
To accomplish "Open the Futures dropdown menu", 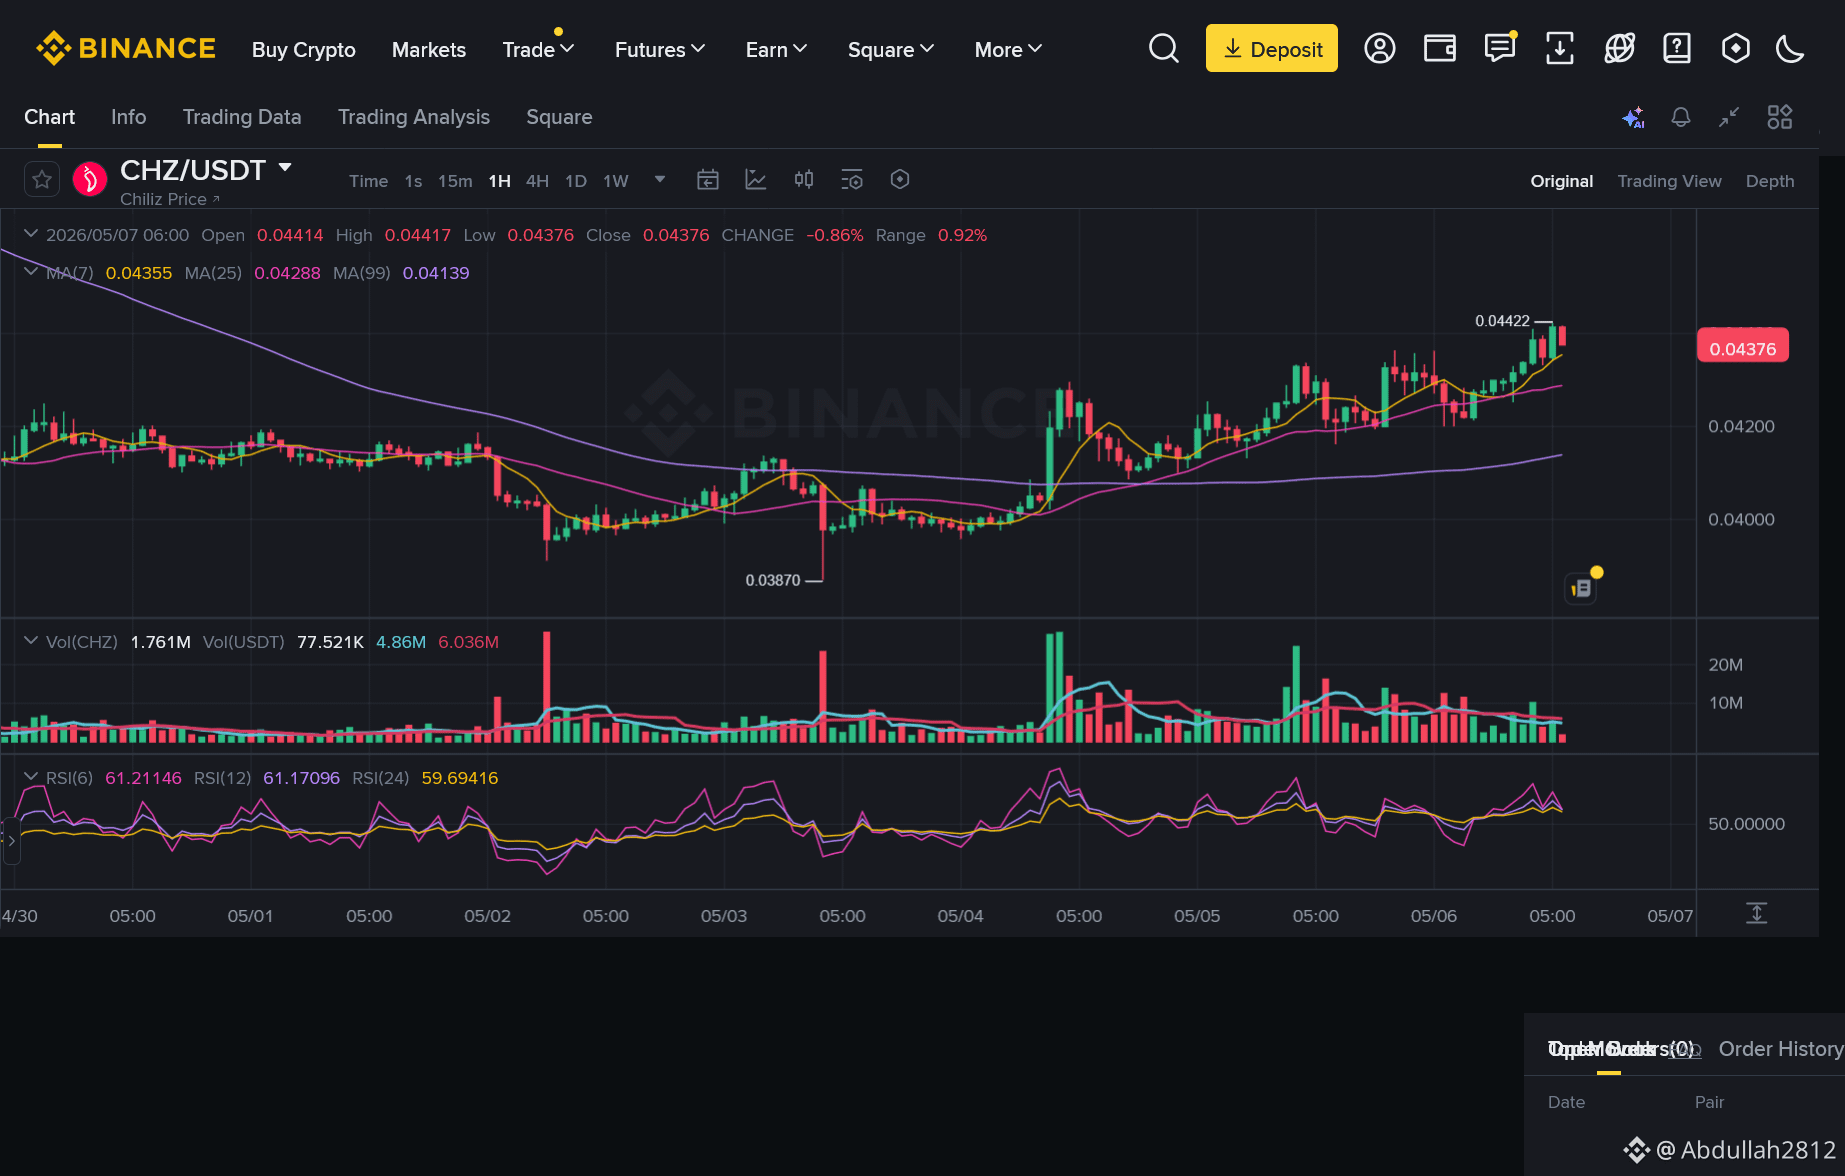I will [x=660, y=49].
